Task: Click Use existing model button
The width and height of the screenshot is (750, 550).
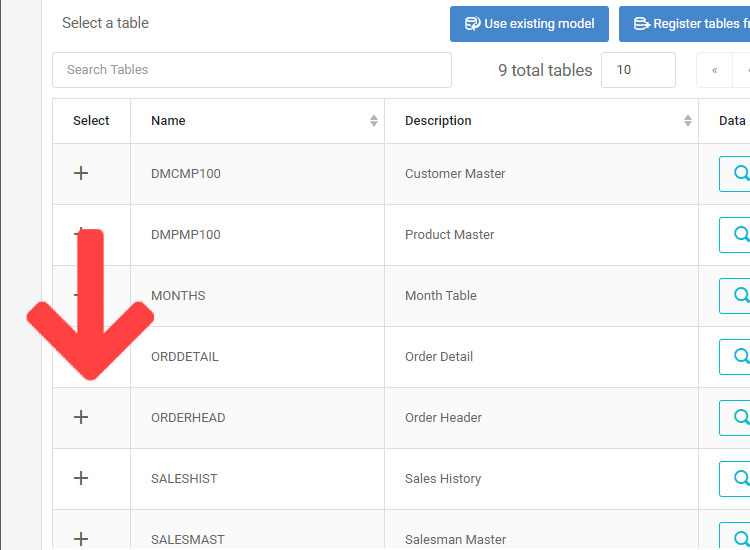Action: [x=529, y=24]
